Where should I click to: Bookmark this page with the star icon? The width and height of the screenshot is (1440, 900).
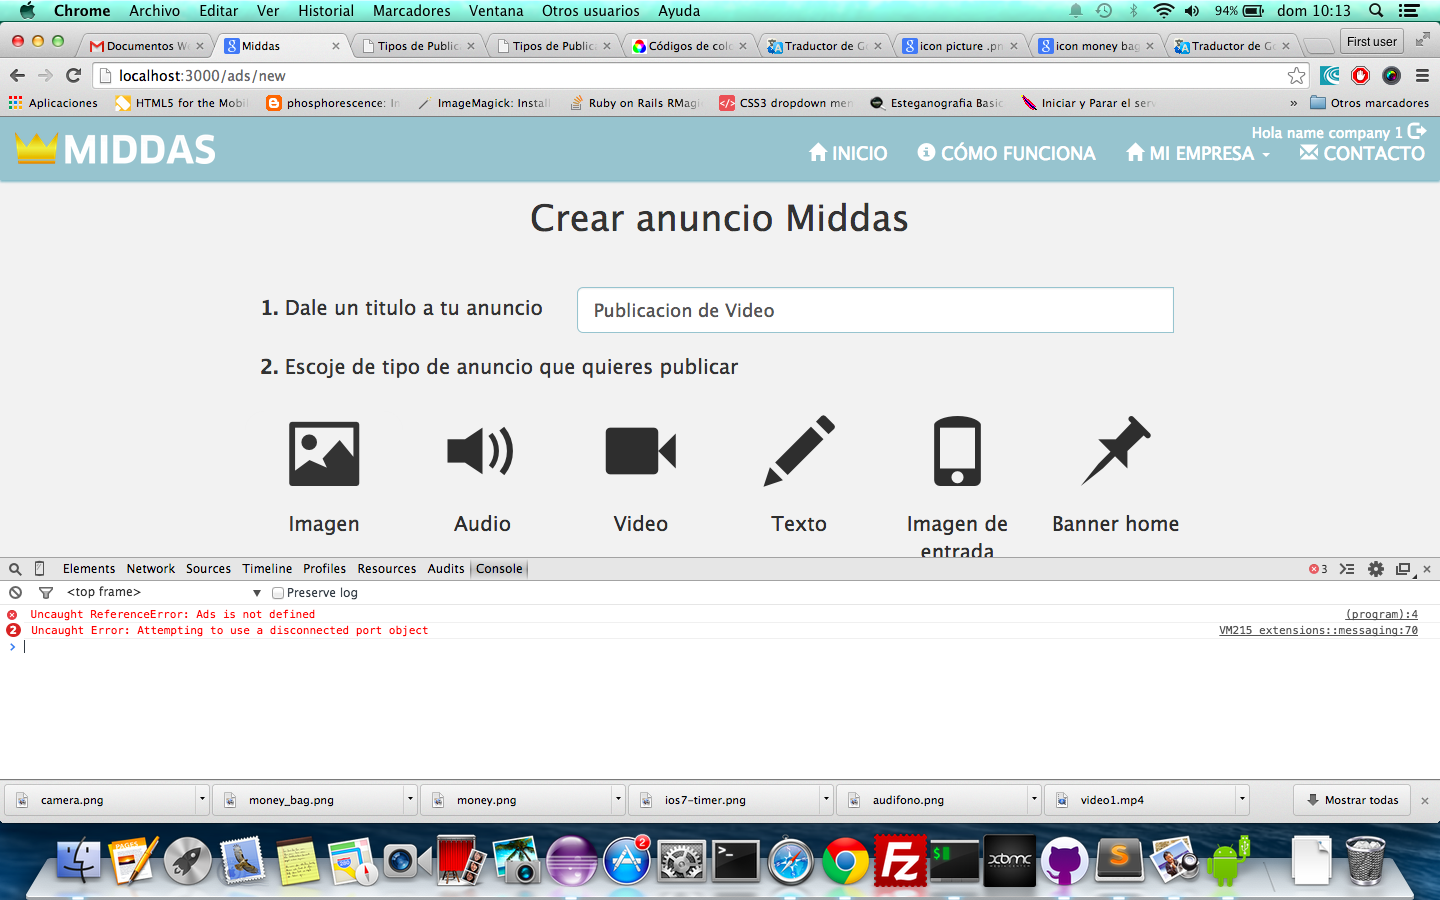pos(1297,76)
